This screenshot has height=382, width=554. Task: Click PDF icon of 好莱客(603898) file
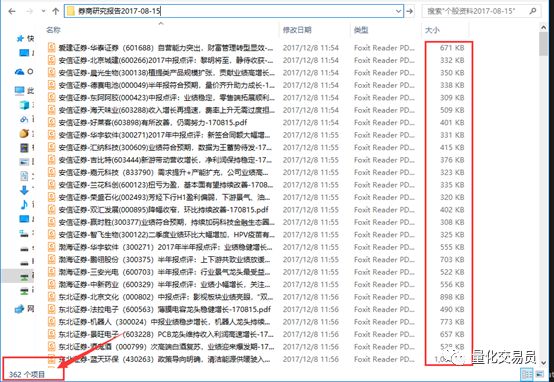point(52,123)
